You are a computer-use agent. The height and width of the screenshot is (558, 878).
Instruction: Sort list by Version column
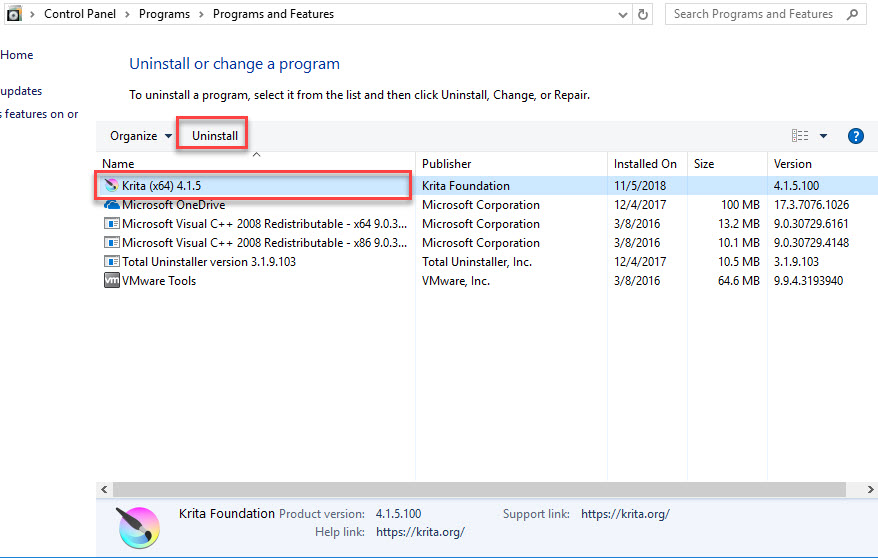pyautogui.click(x=792, y=164)
